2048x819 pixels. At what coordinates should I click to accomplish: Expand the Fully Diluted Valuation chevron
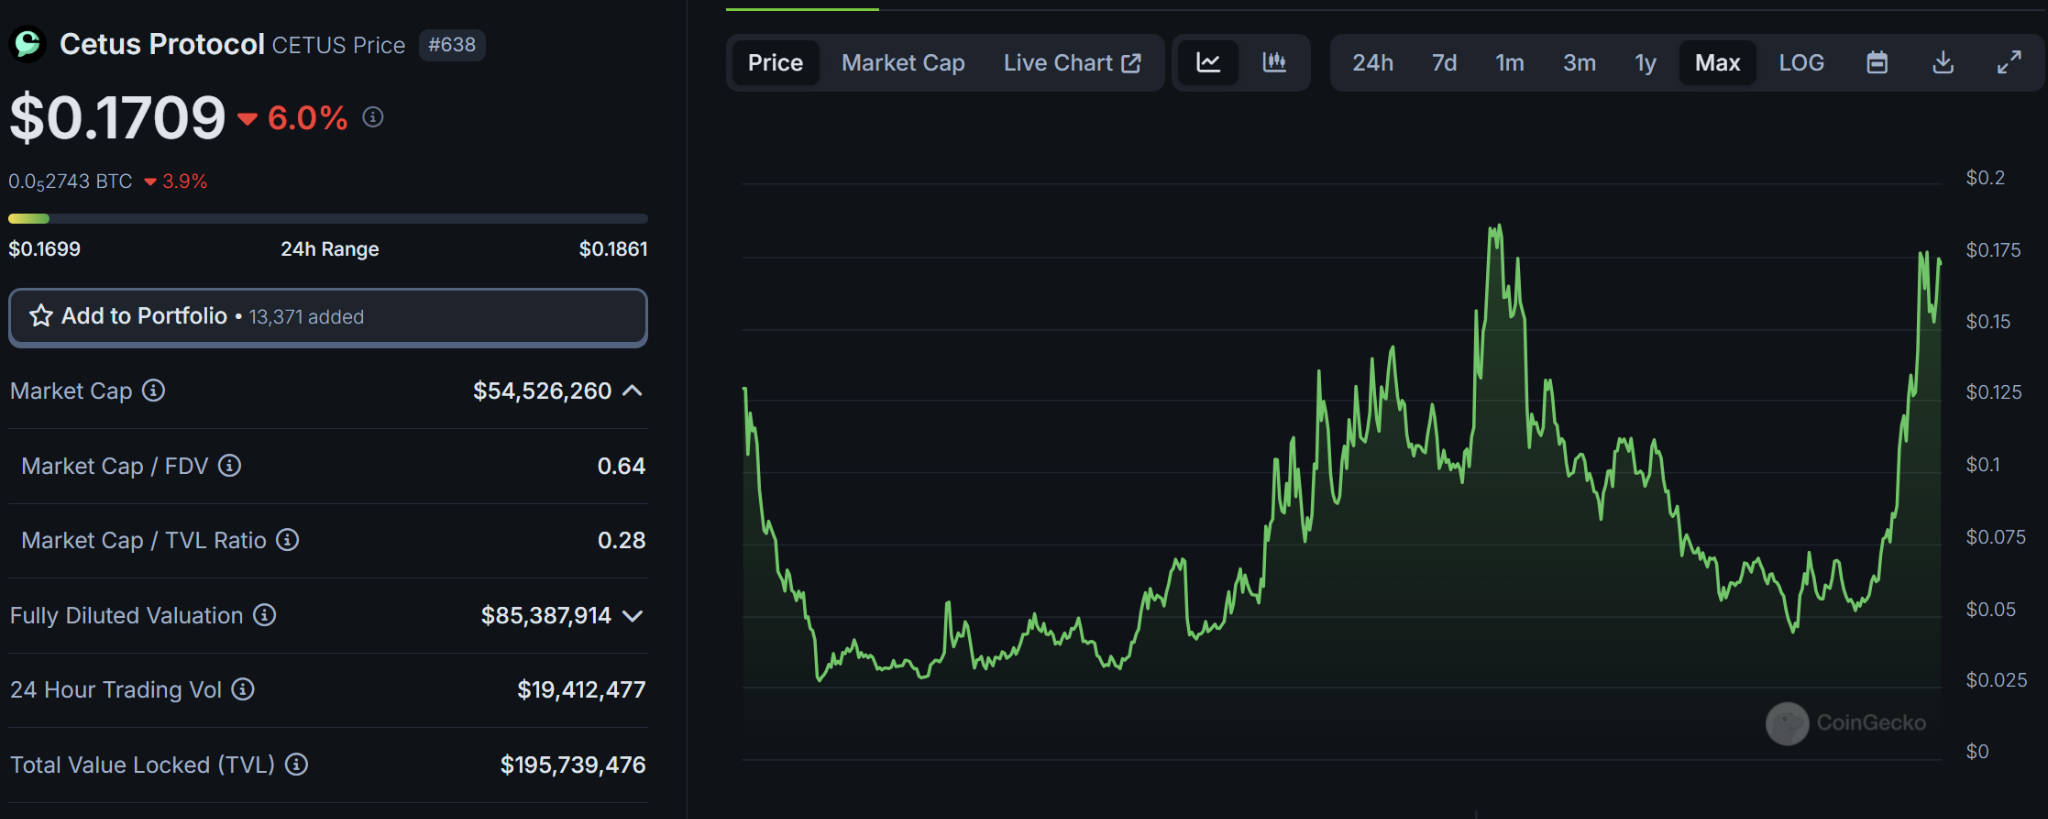pos(632,616)
